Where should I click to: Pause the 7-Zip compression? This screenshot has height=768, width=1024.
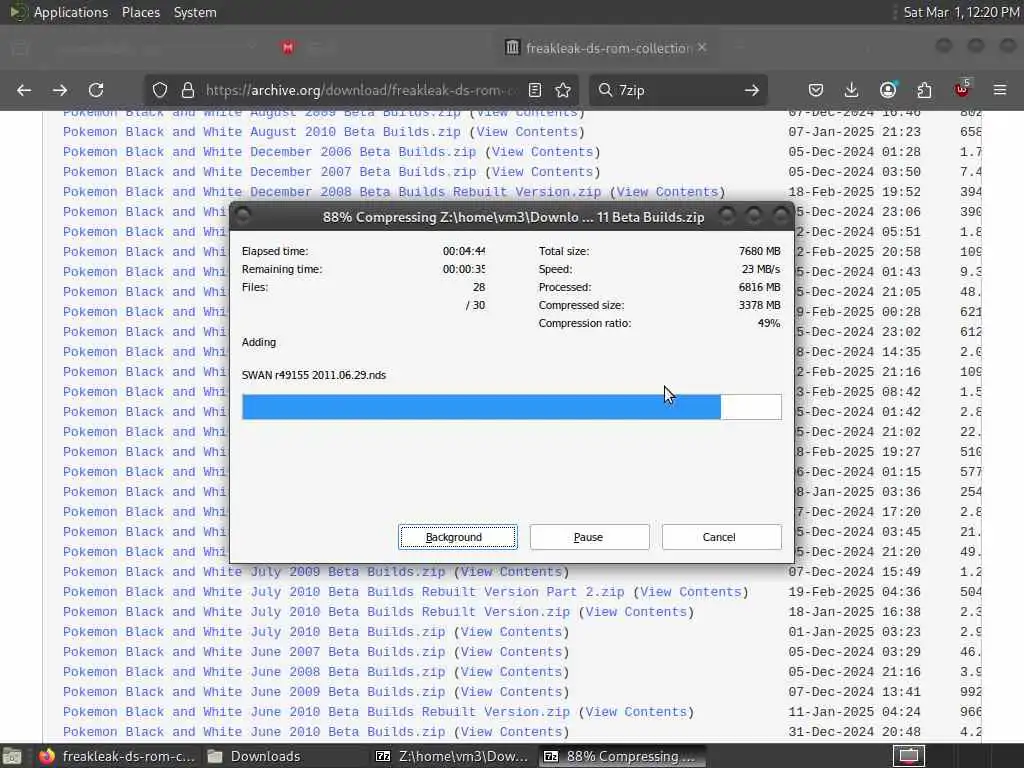589,537
